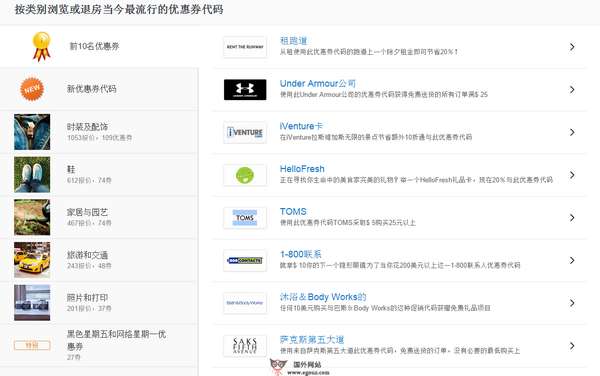Select the 新优惠券代码 category
Screen dimensions: 600x376
coord(92,89)
